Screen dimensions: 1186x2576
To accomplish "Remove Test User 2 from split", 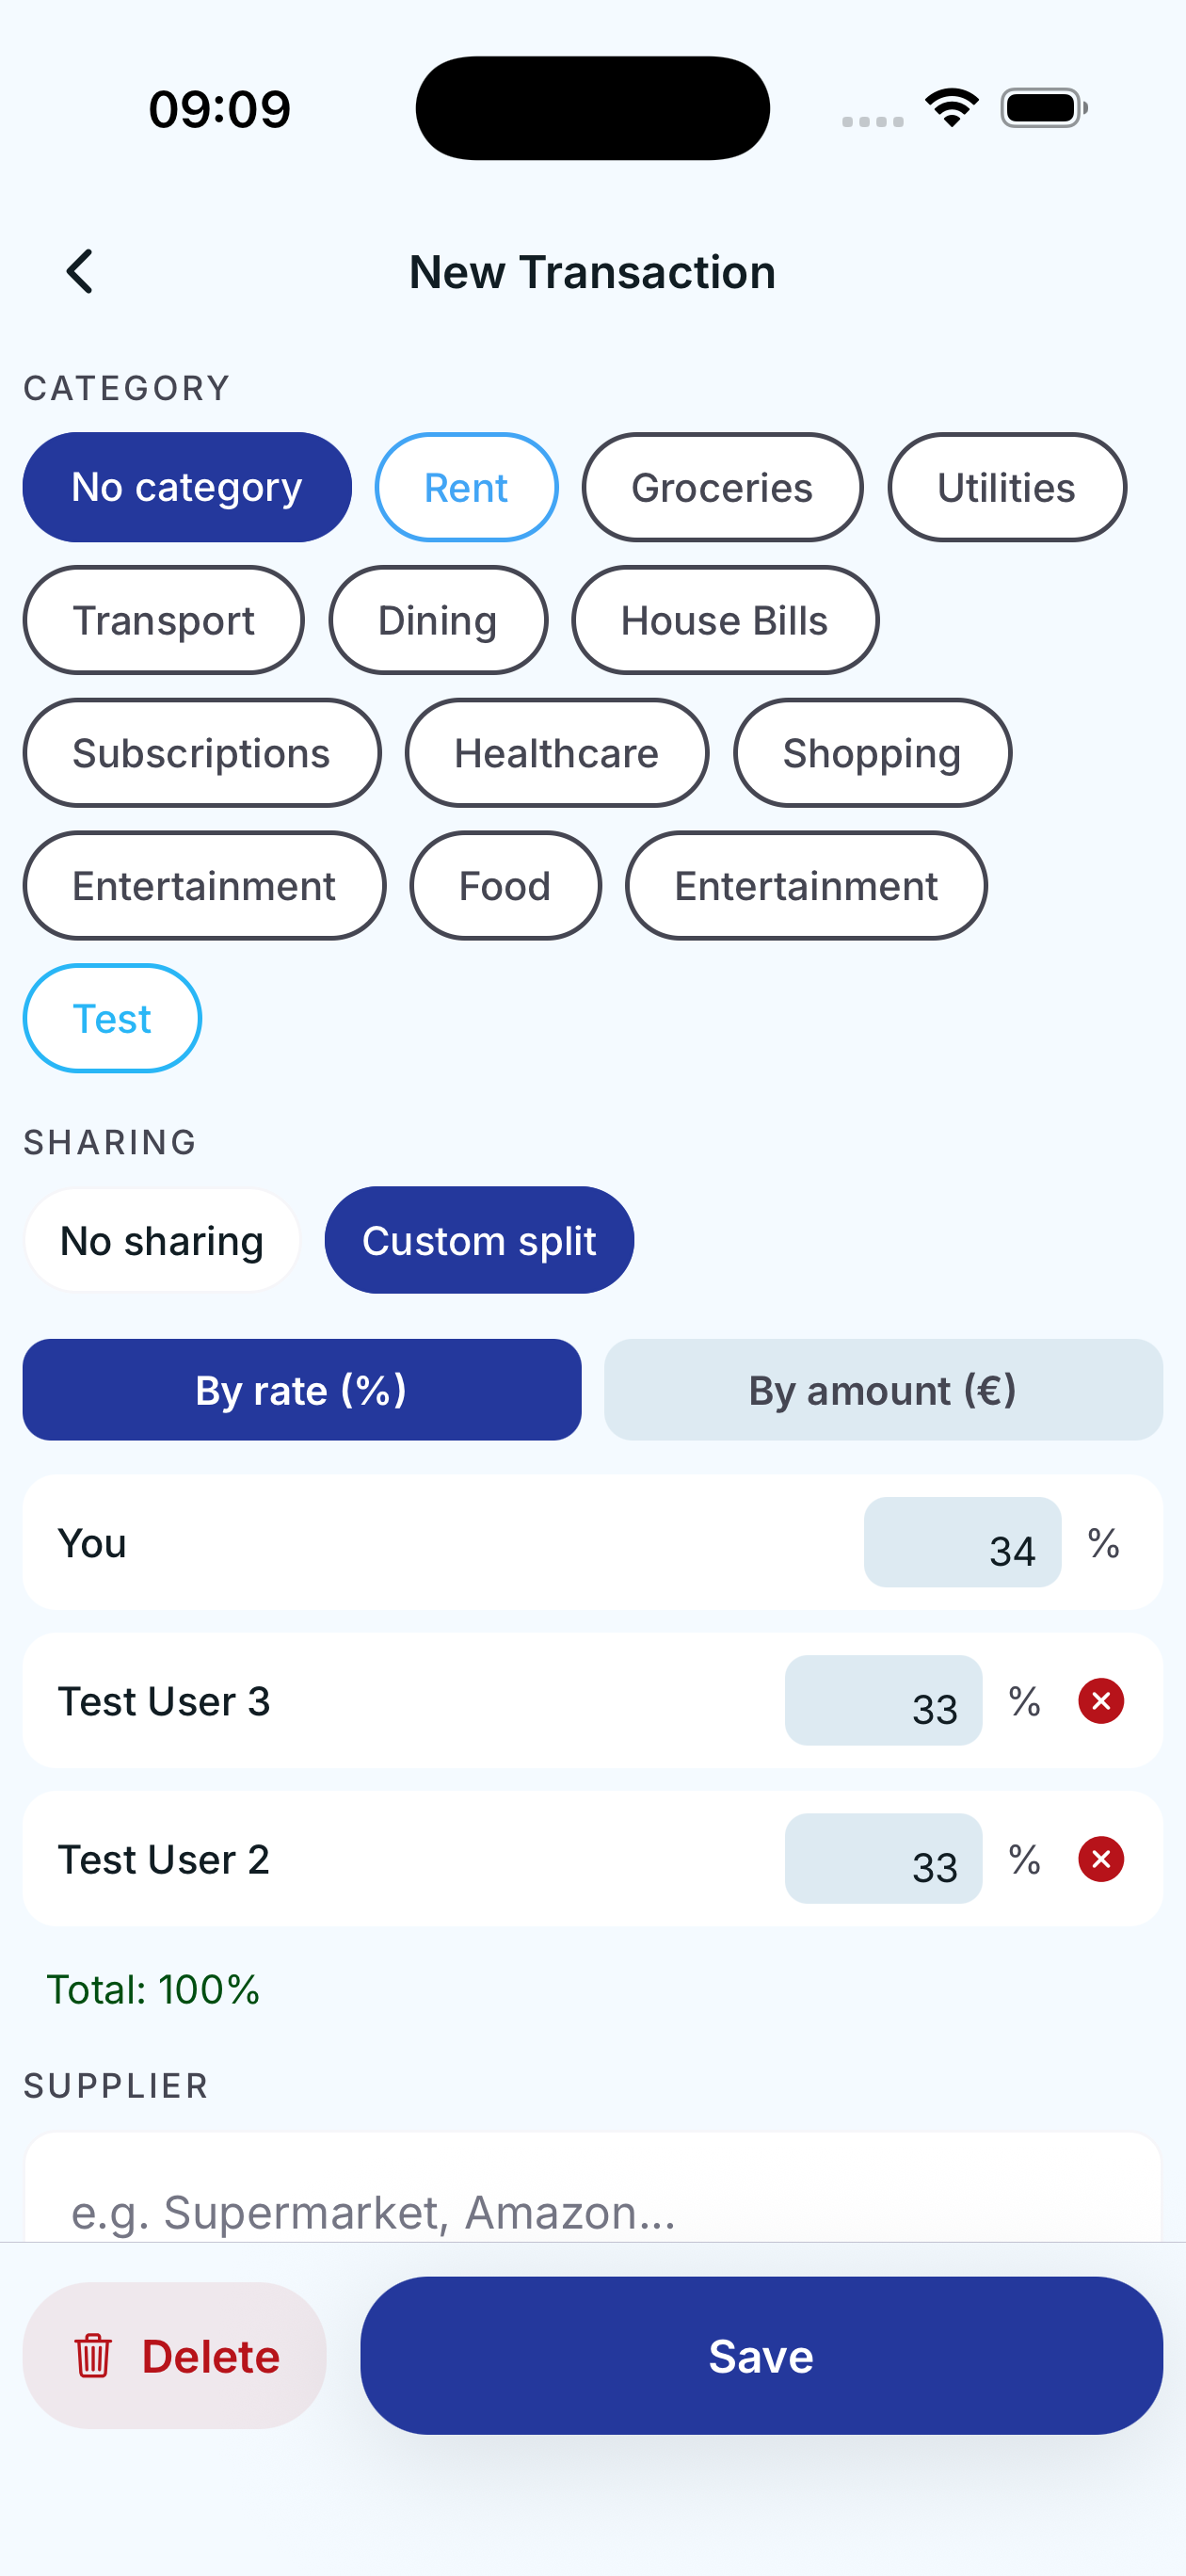I will [1100, 1859].
